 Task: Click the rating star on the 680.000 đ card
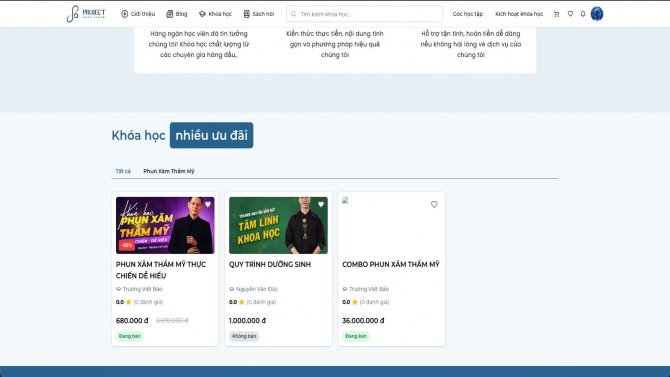(128, 302)
